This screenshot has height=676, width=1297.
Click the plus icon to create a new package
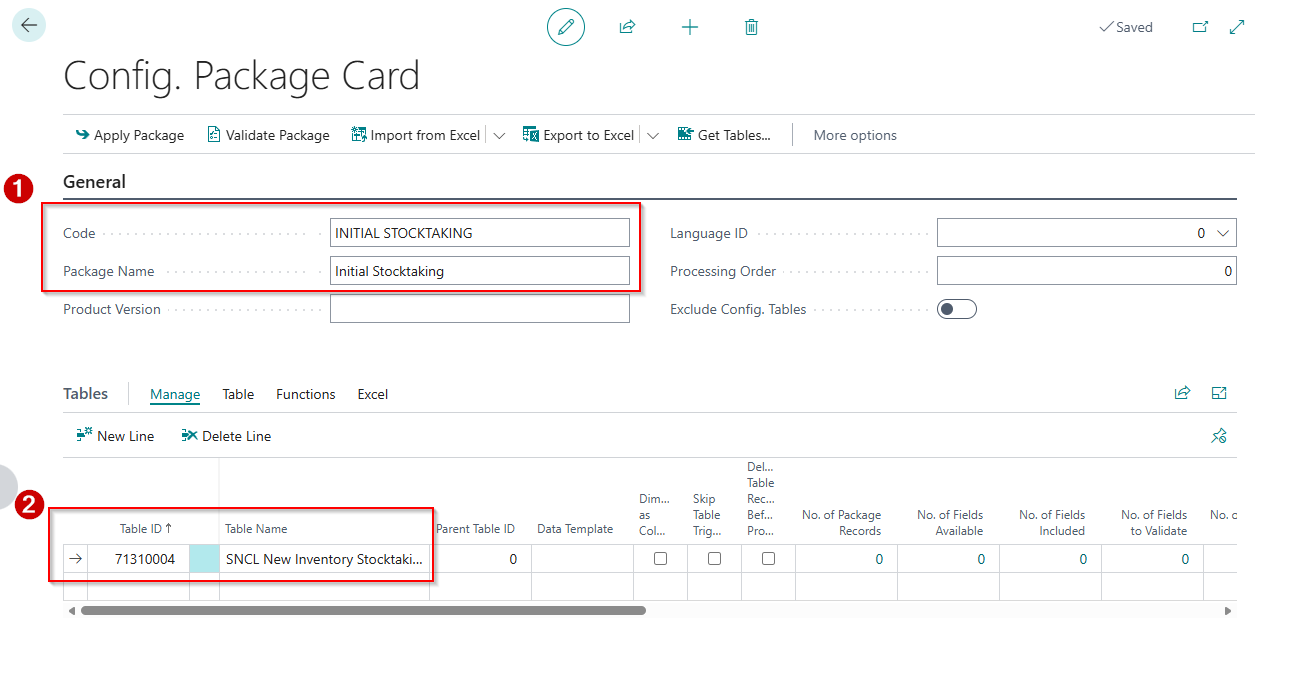(689, 27)
